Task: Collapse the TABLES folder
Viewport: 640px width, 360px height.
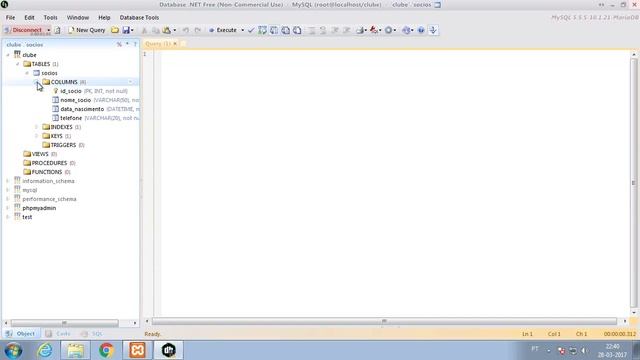Action: click(18, 64)
